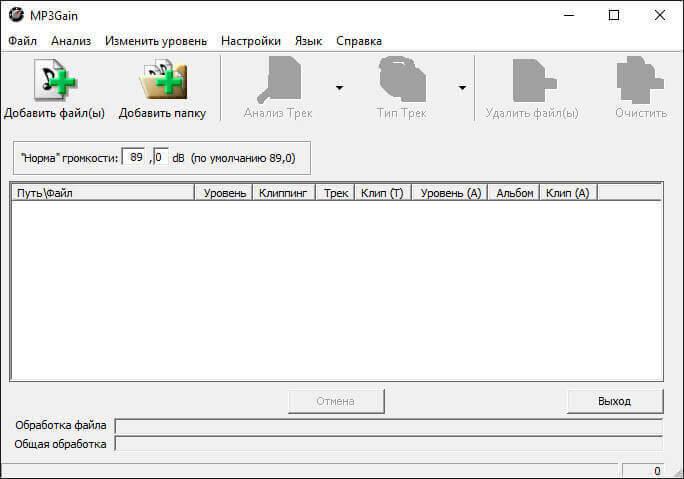Click the target volume field showing 89

point(133,157)
